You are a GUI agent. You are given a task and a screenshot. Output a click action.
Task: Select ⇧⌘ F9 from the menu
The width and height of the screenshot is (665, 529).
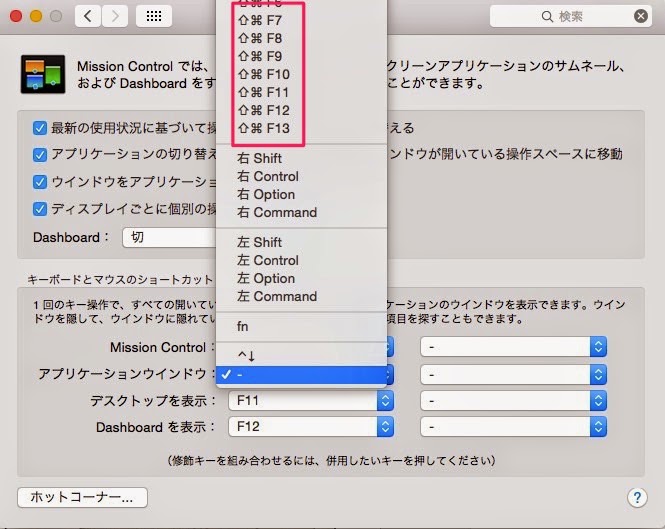[301, 56]
